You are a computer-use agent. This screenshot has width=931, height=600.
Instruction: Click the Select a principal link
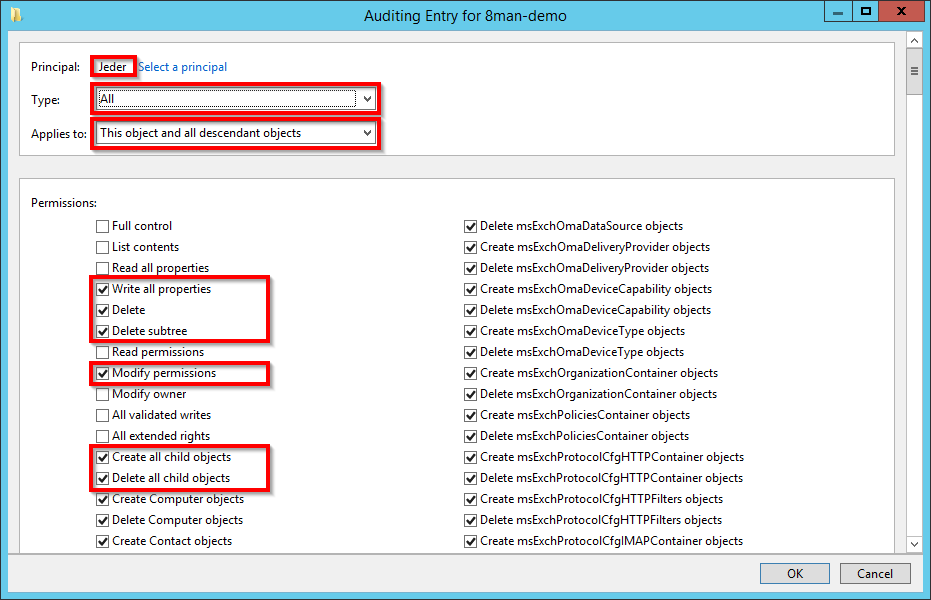coord(182,67)
